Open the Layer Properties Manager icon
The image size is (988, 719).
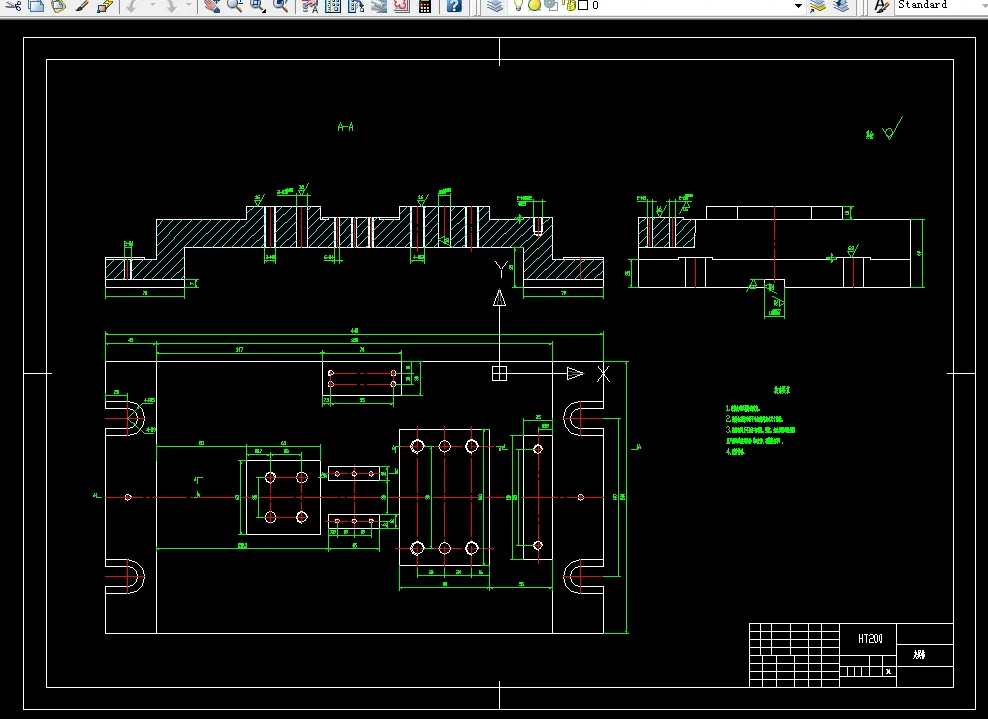495,6
